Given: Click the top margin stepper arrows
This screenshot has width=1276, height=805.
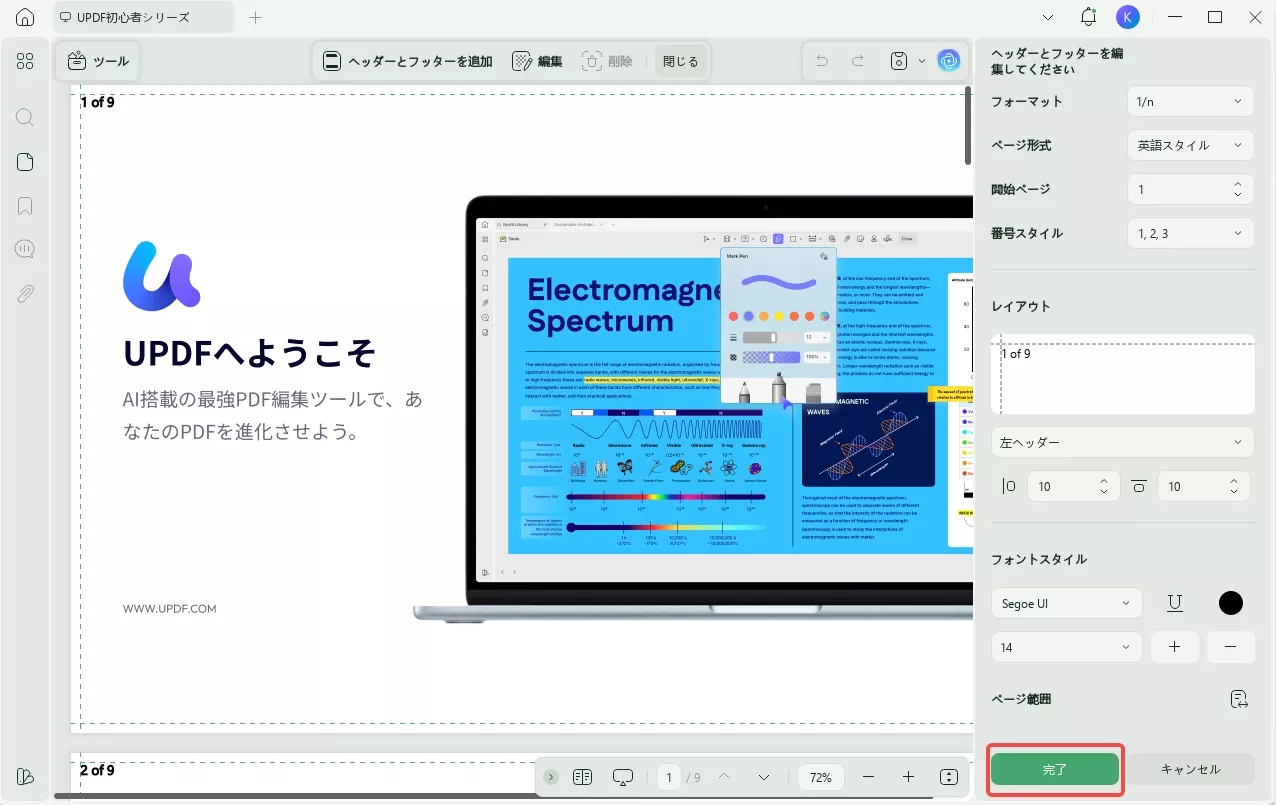Looking at the screenshot, I should [1233, 486].
